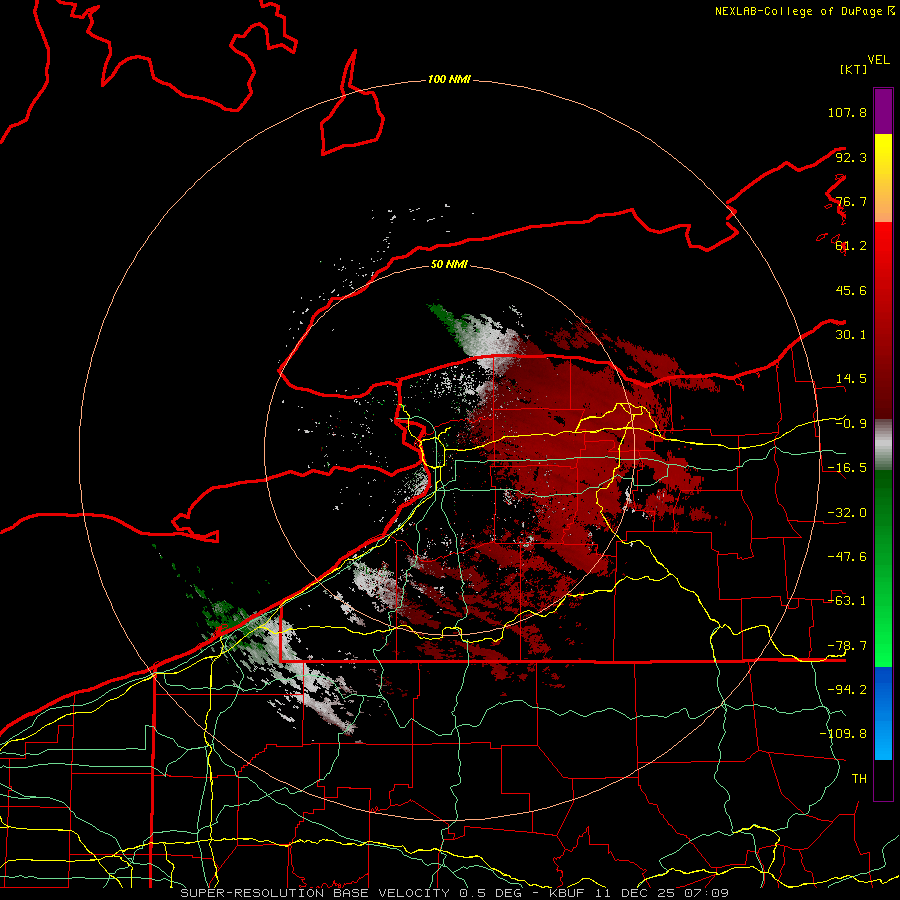Click the -47.6 value on the velocity scale
This screenshot has width=900, height=900.
coord(847,557)
